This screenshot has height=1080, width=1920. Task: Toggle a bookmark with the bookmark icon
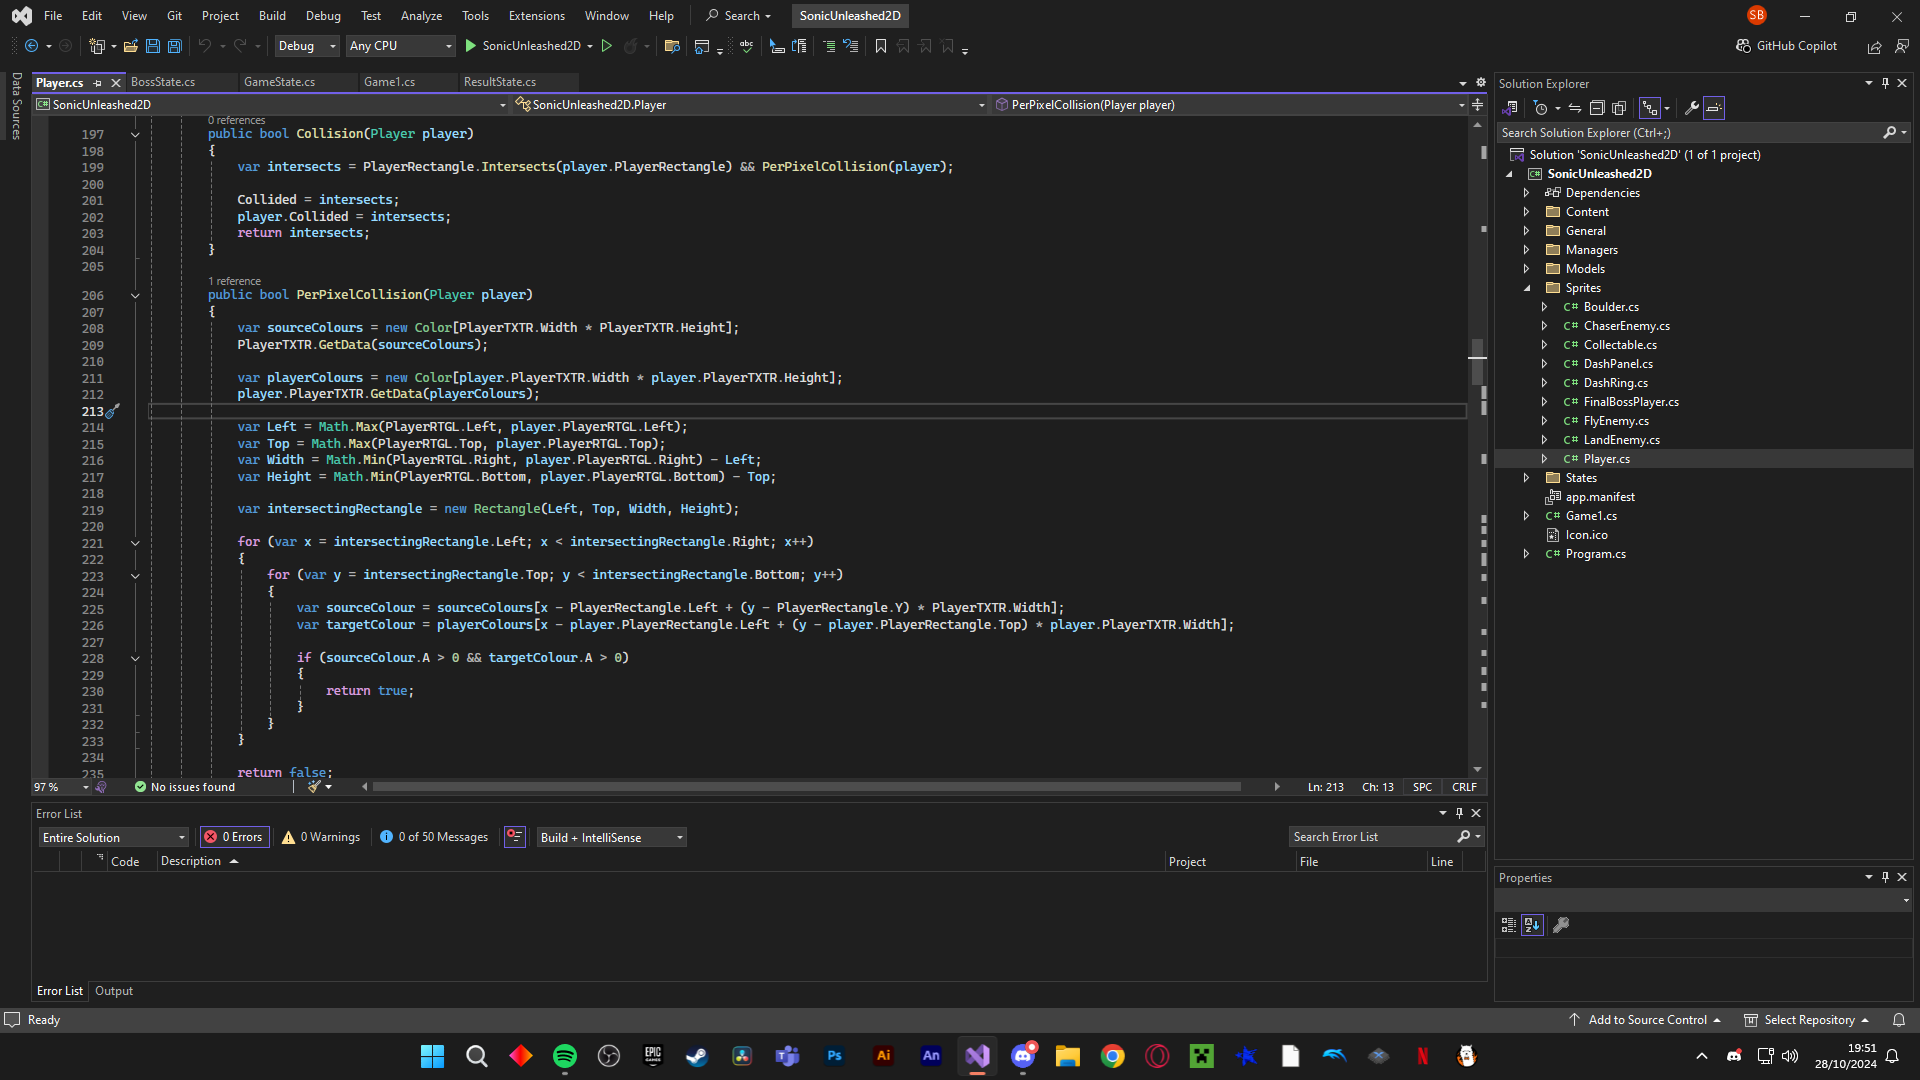pyautogui.click(x=880, y=46)
